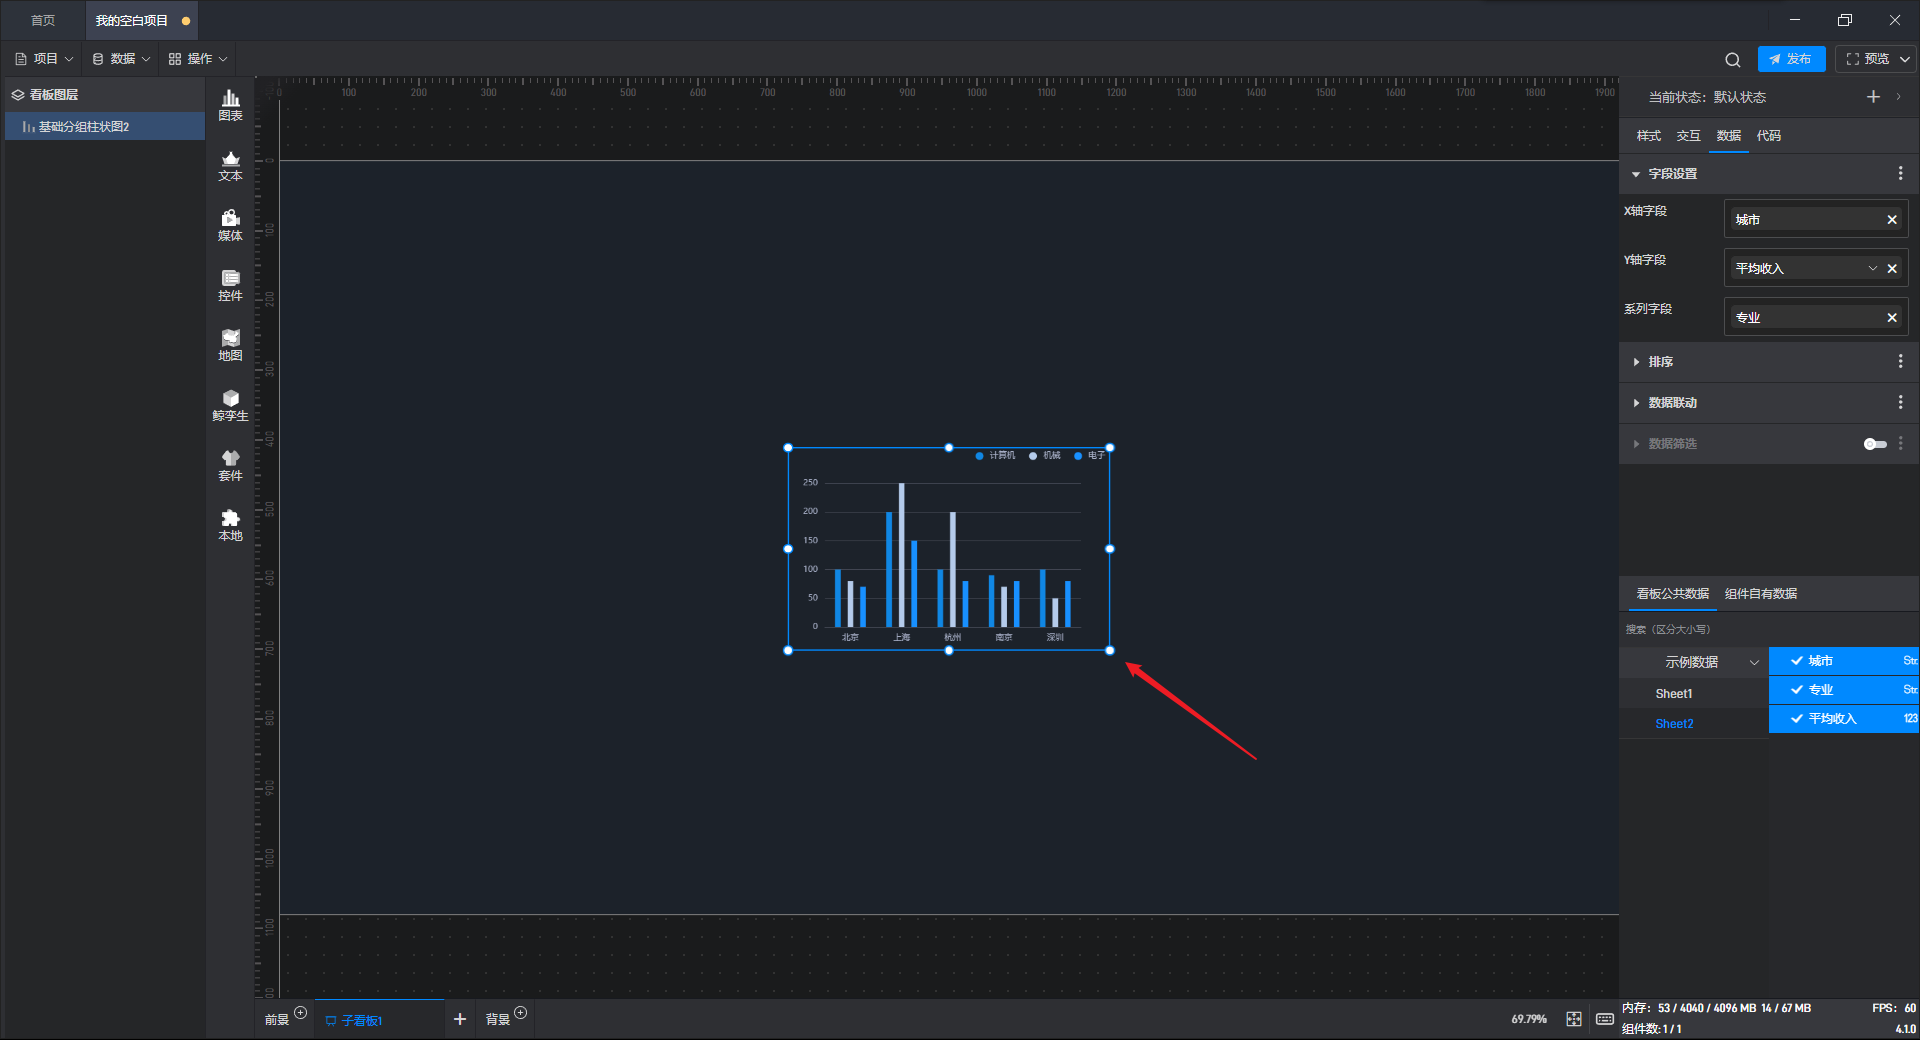Expand the 数据联动 section
This screenshot has width=1920, height=1040.
click(1636, 403)
